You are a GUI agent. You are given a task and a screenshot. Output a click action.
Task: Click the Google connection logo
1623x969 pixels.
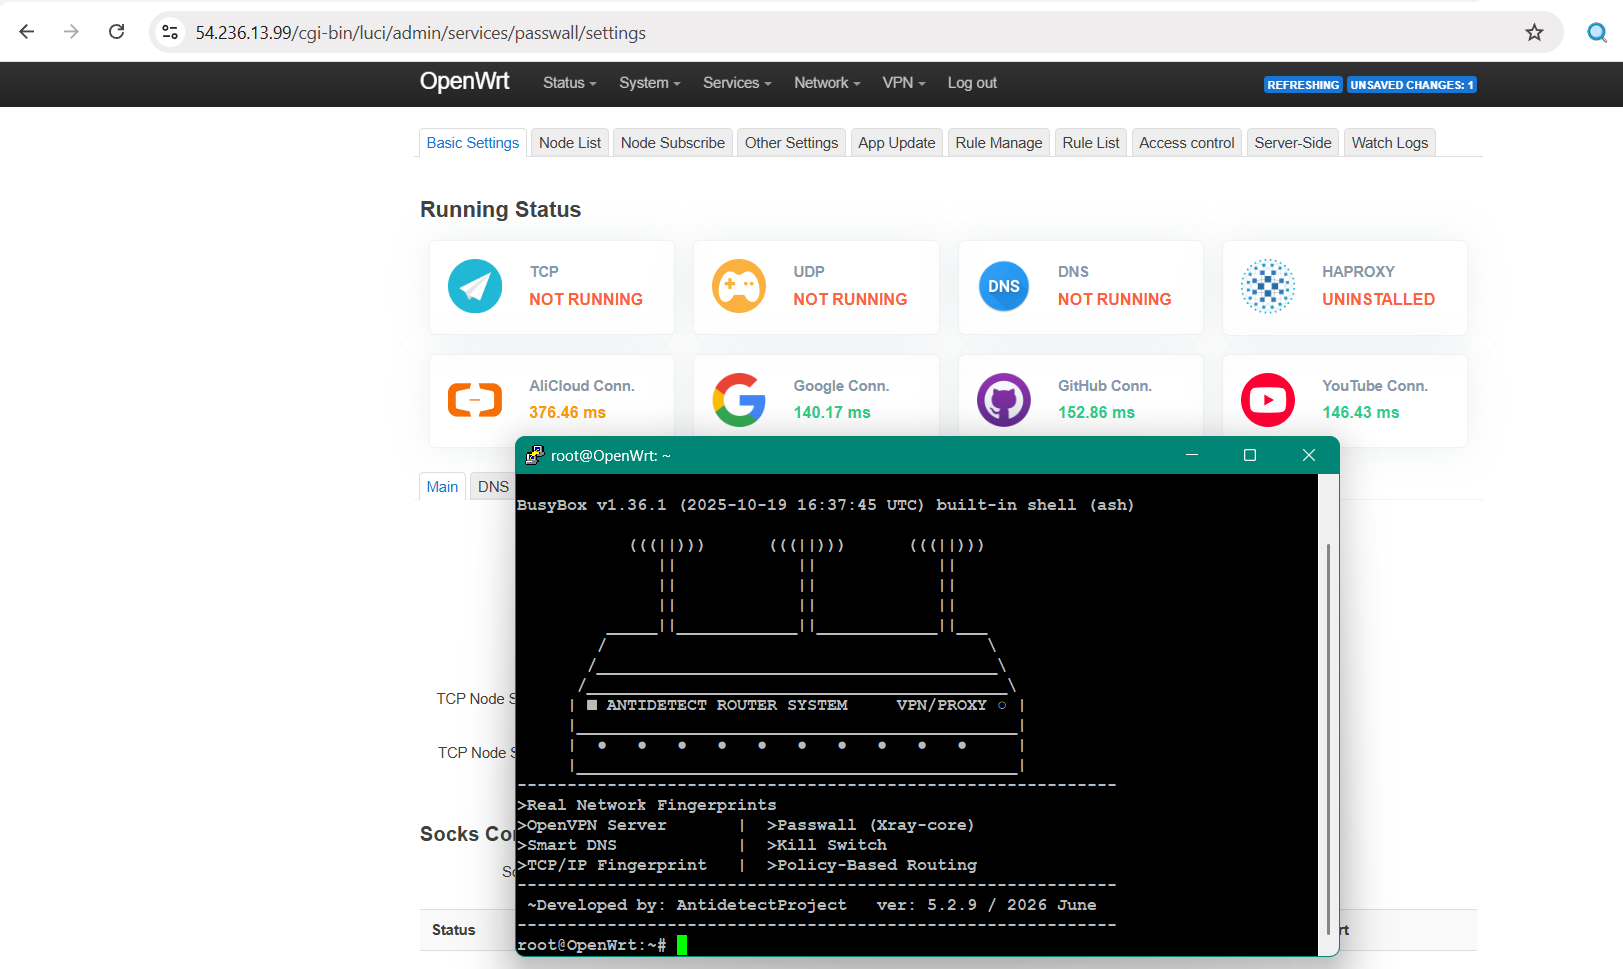pyautogui.click(x=739, y=400)
